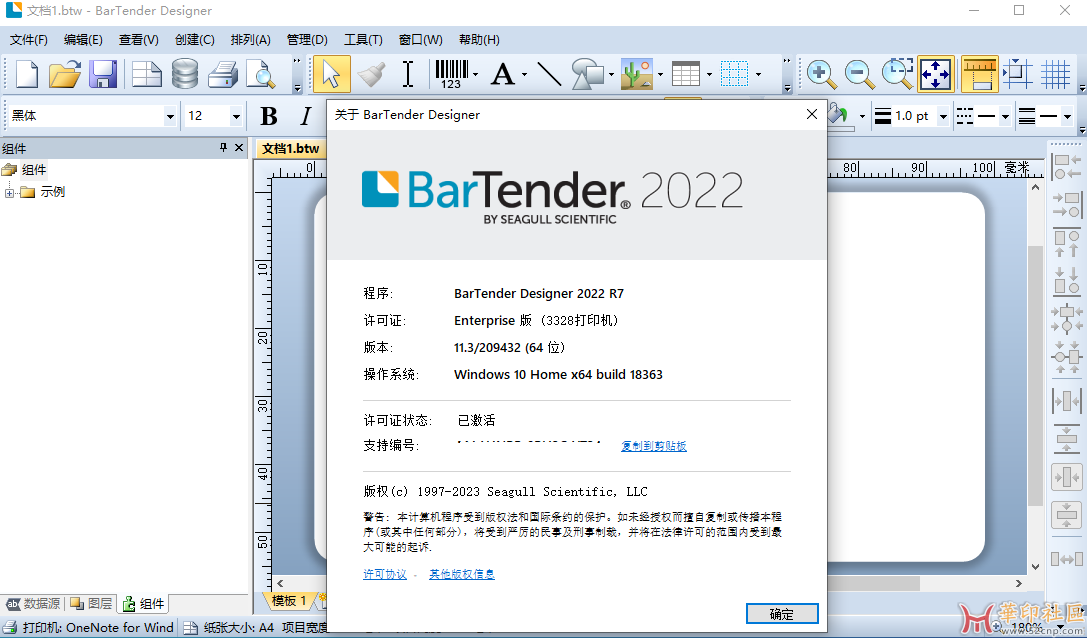Click the align bottom edges icon
Screen dimensions: 1087x638
pos(1066,280)
